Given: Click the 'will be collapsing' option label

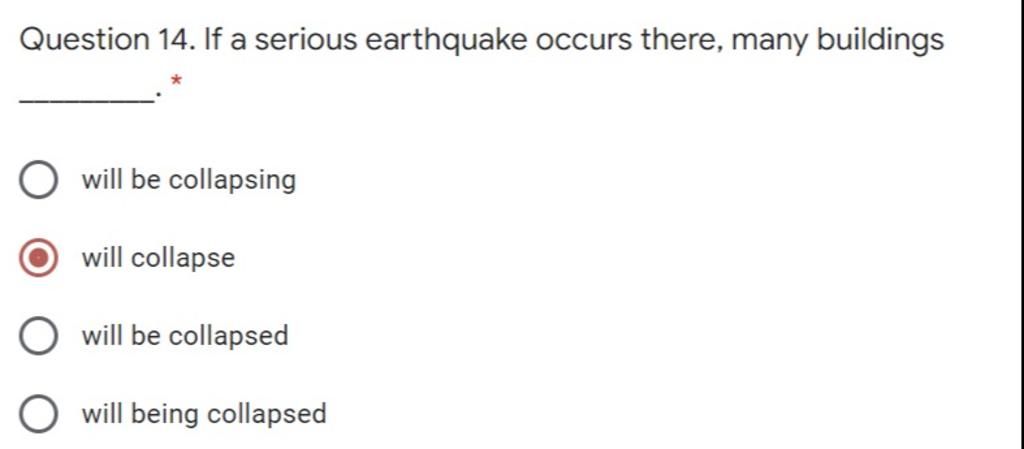Looking at the screenshot, I should 189,180.
